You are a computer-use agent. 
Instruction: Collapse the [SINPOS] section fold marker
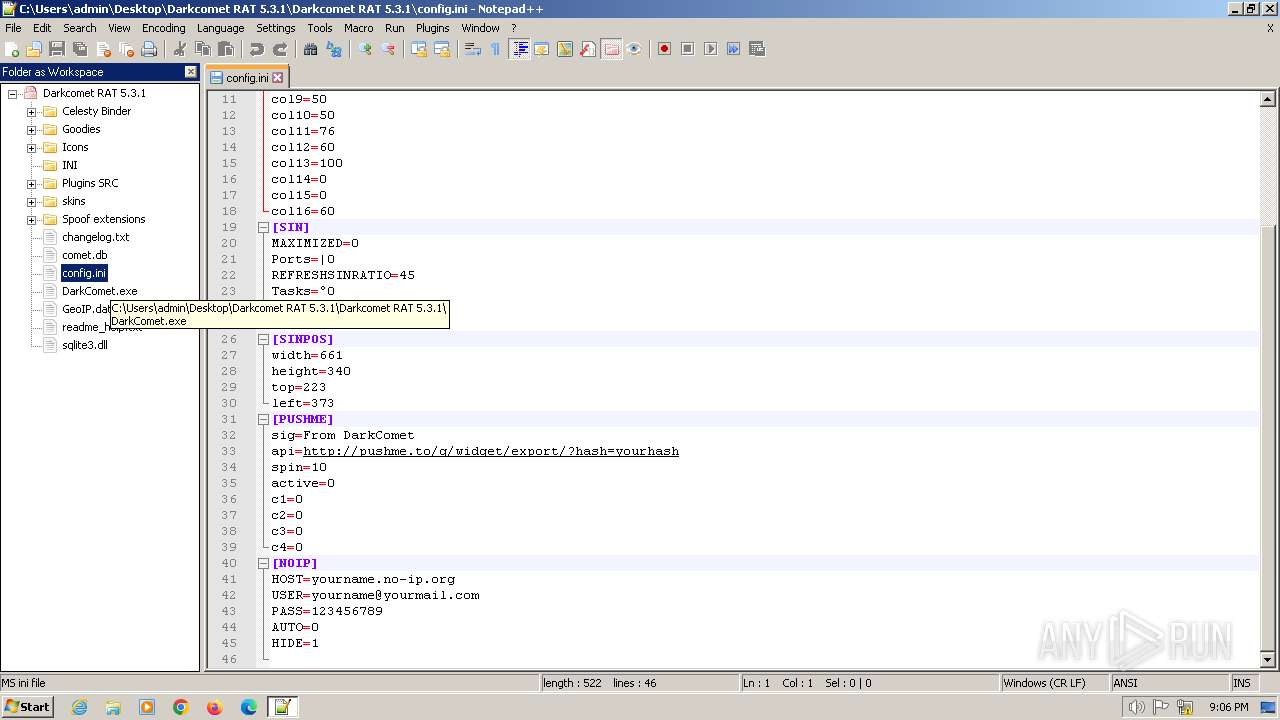(x=263, y=339)
